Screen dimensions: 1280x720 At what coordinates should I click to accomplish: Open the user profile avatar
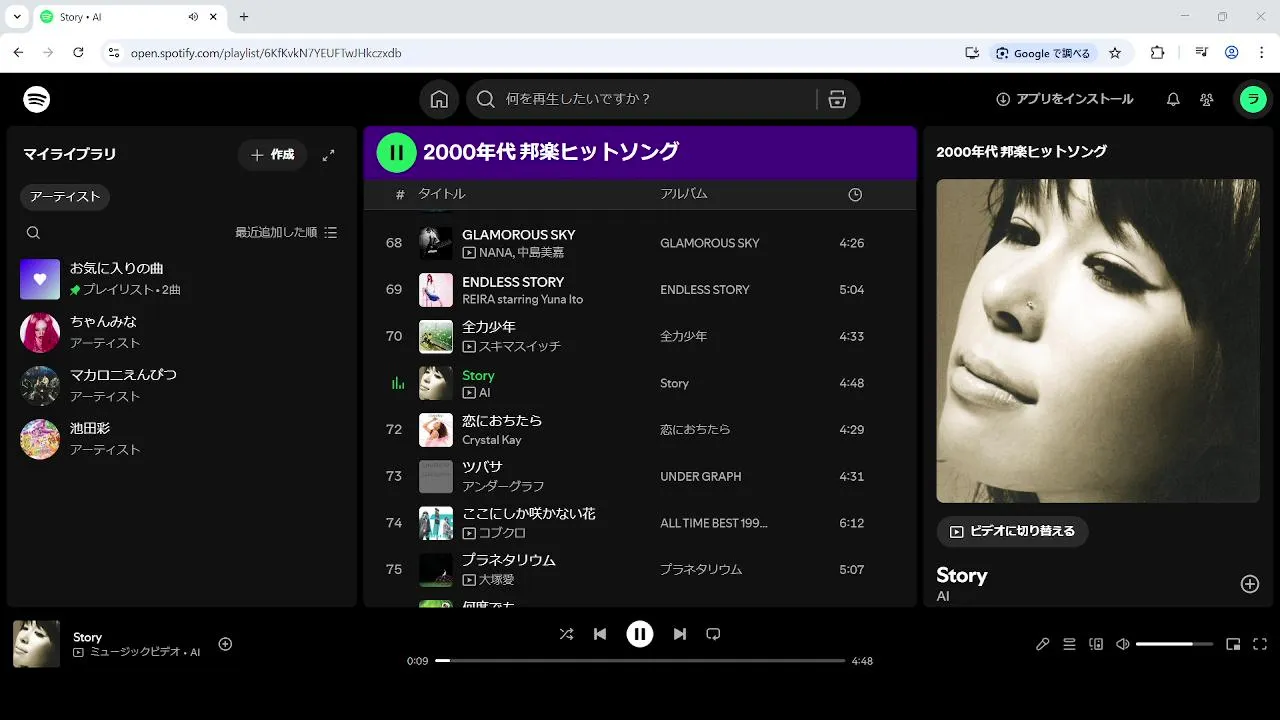[1253, 99]
